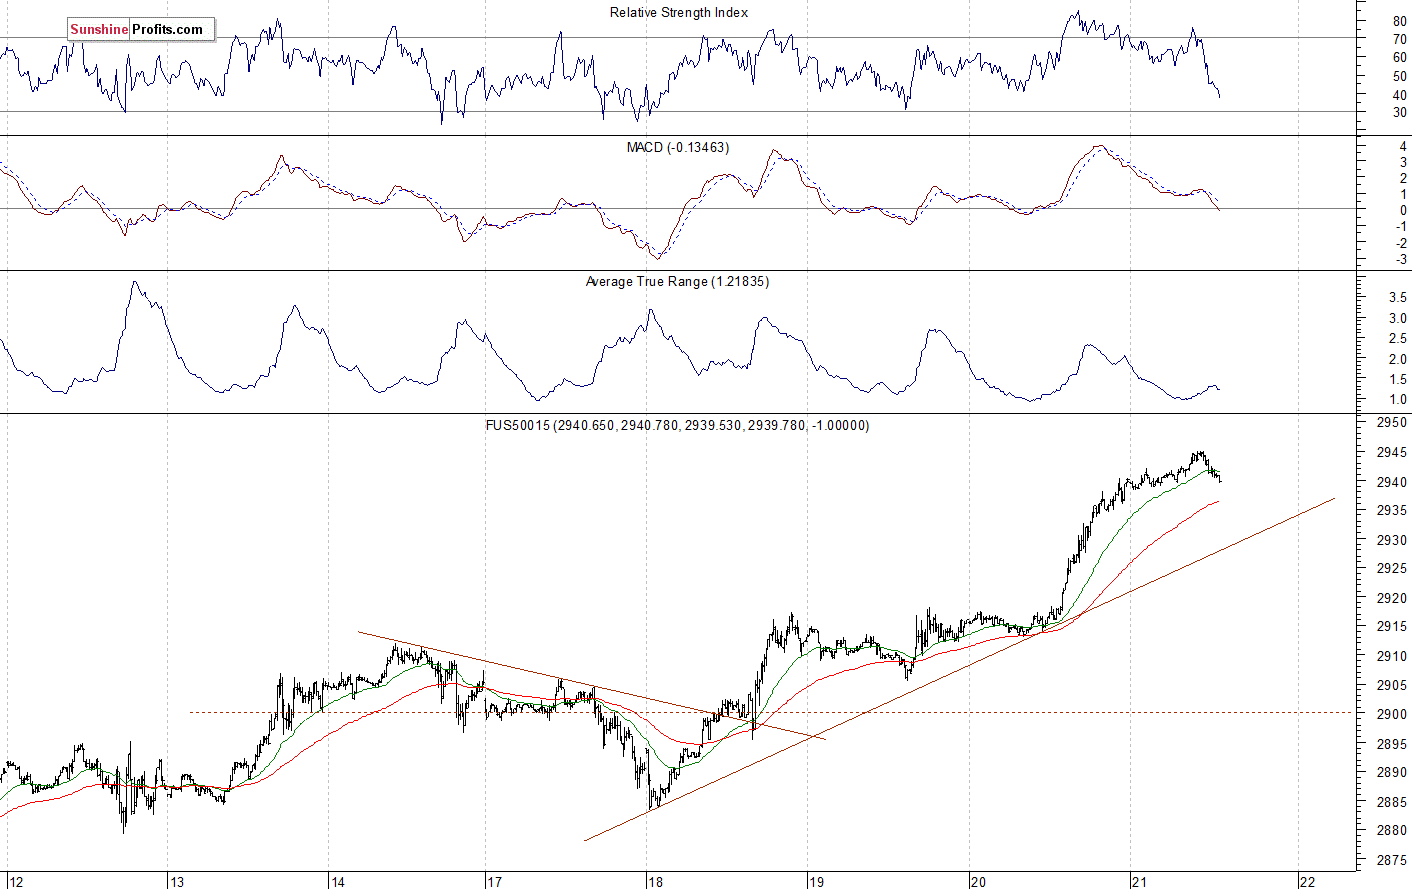Click date label 17 on time axis
Viewport: 1412px width, 889px height.
494,881
